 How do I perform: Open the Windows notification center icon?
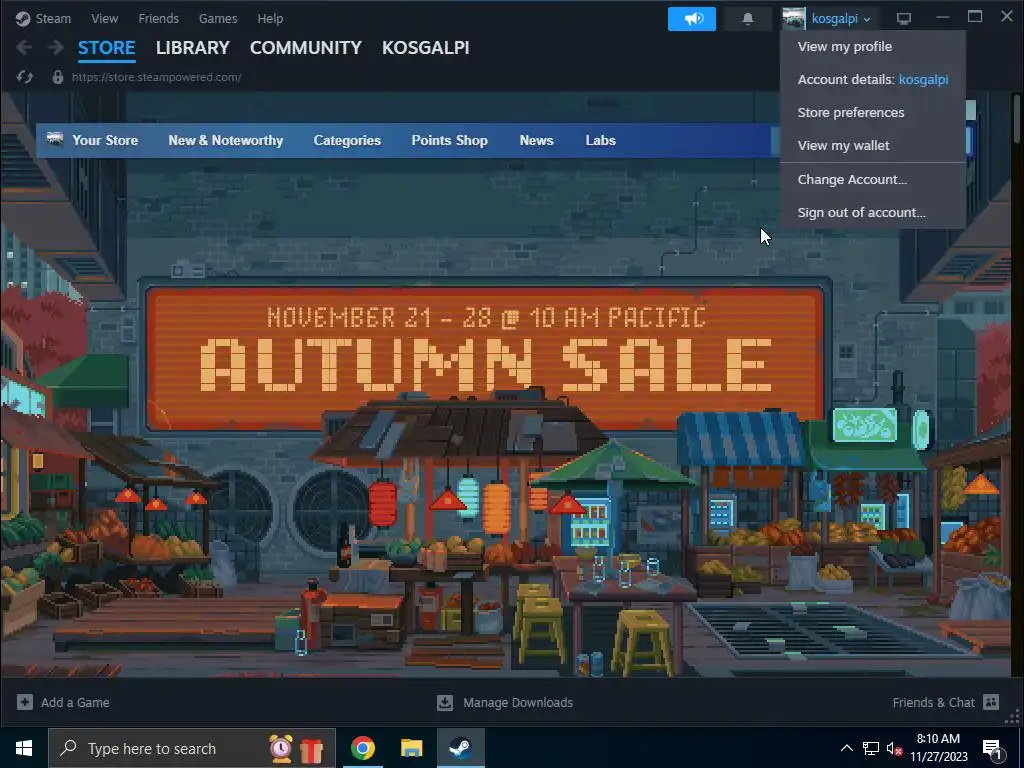point(993,749)
